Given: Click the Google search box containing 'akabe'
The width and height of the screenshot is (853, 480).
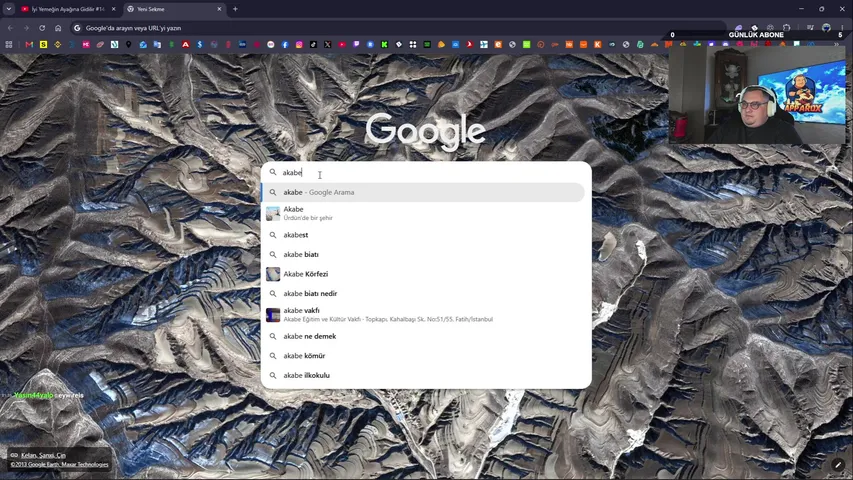Looking at the screenshot, I should pyautogui.click(x=426, y=173).
